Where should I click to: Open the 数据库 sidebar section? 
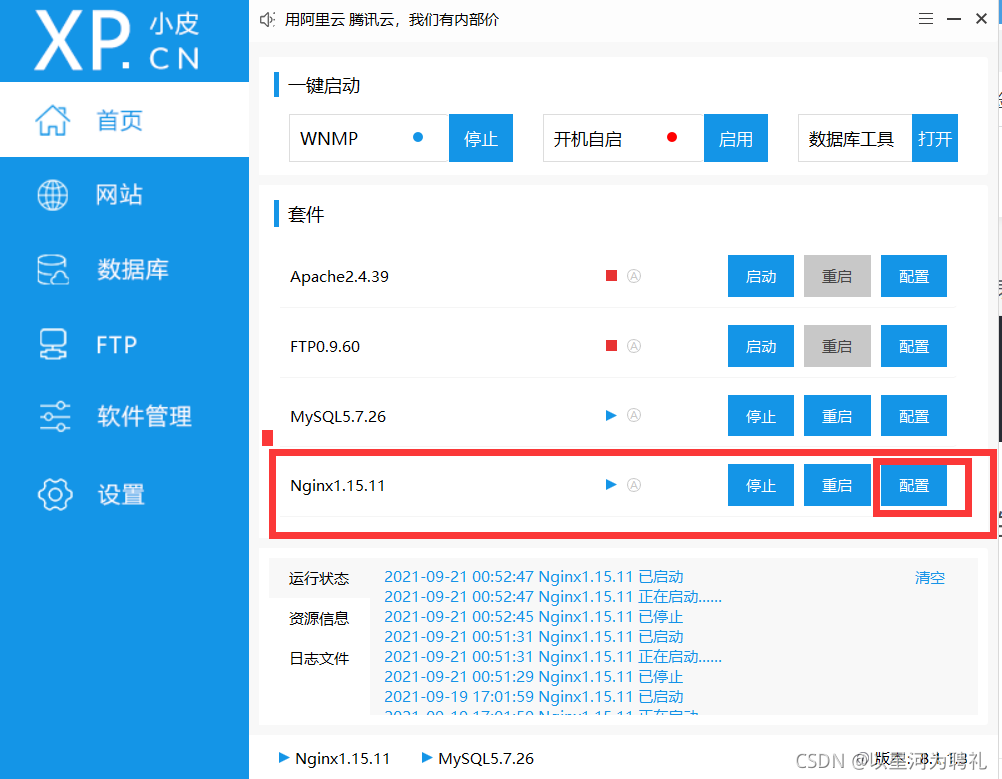point(124,269)
